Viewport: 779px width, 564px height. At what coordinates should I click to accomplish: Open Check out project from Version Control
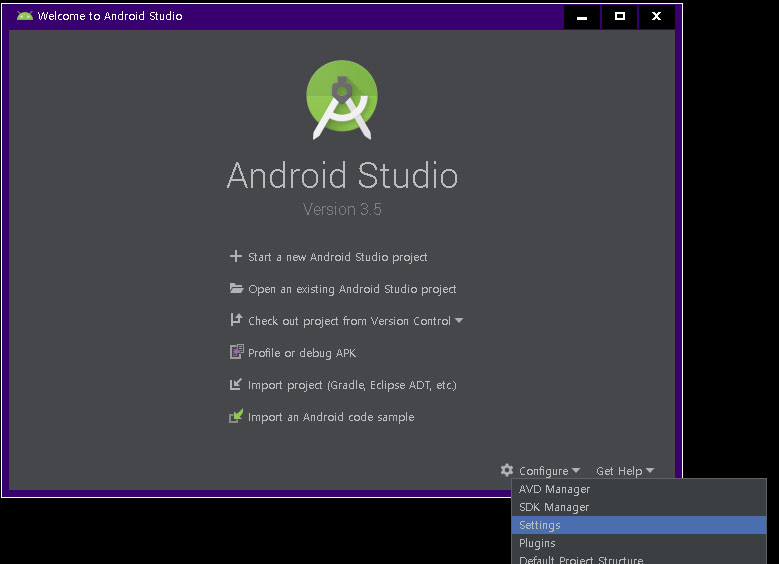pos(349,321)
